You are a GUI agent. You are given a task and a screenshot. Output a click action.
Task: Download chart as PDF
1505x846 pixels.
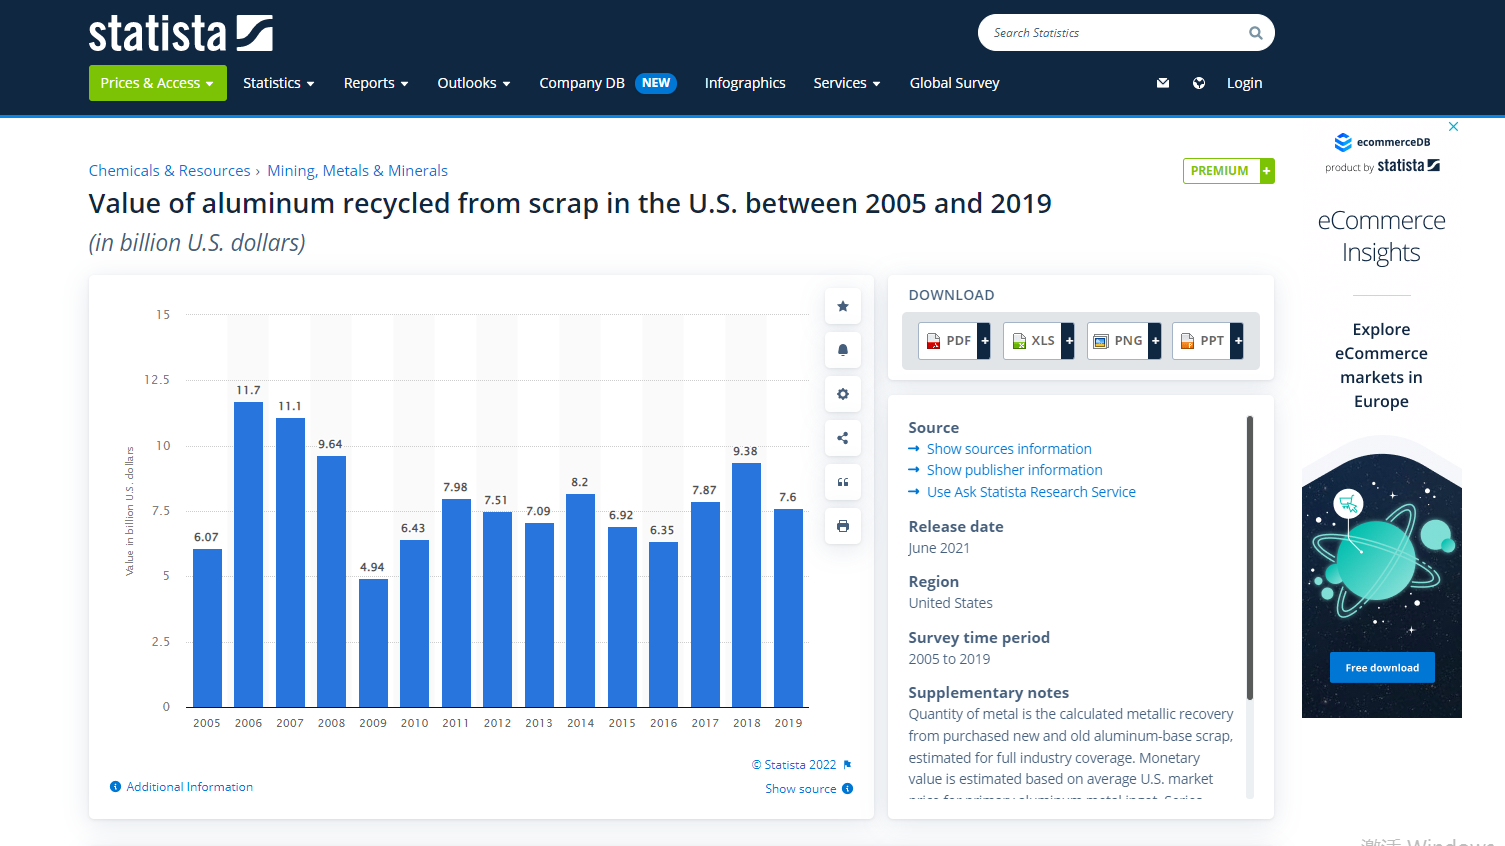pos(954,341)
